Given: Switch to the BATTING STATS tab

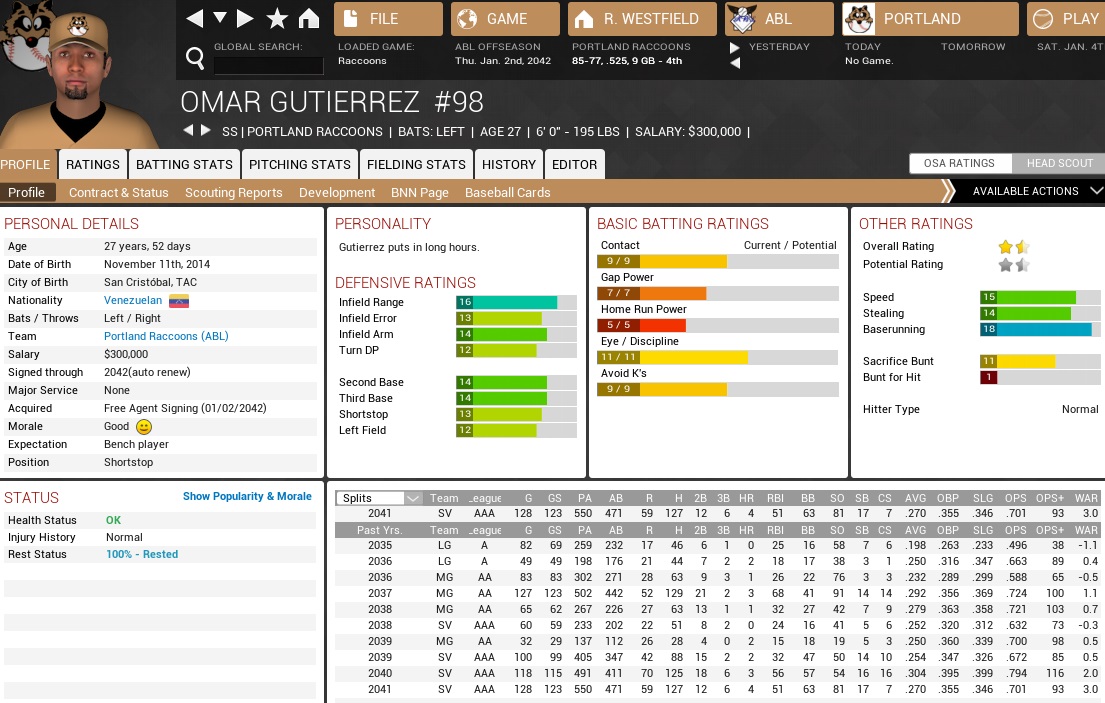Looking at the screenshot, I should (x=185, y=164).
